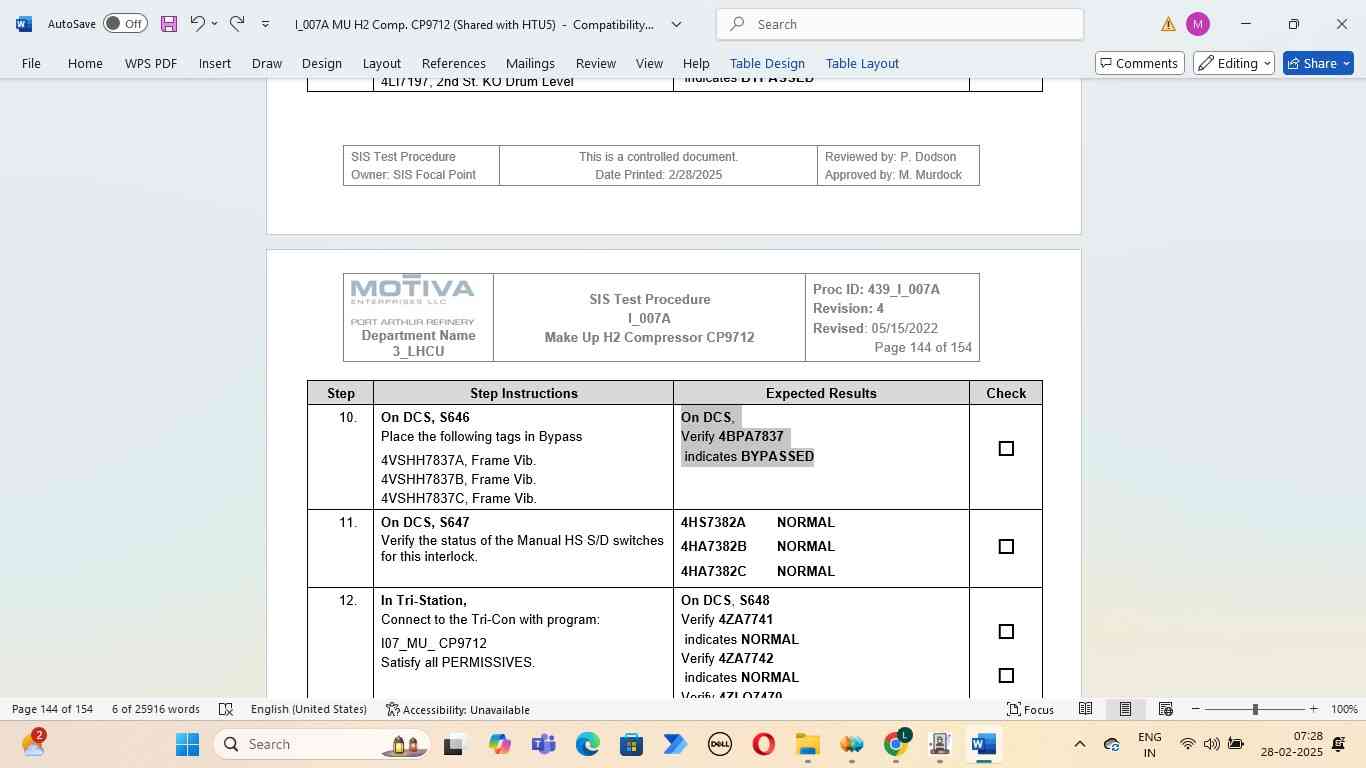Open zoom dialog via 100% label
Image resolution: width=1366 pixels, height=768 pixels.
pyautogui.click(x=1344, y=709)
